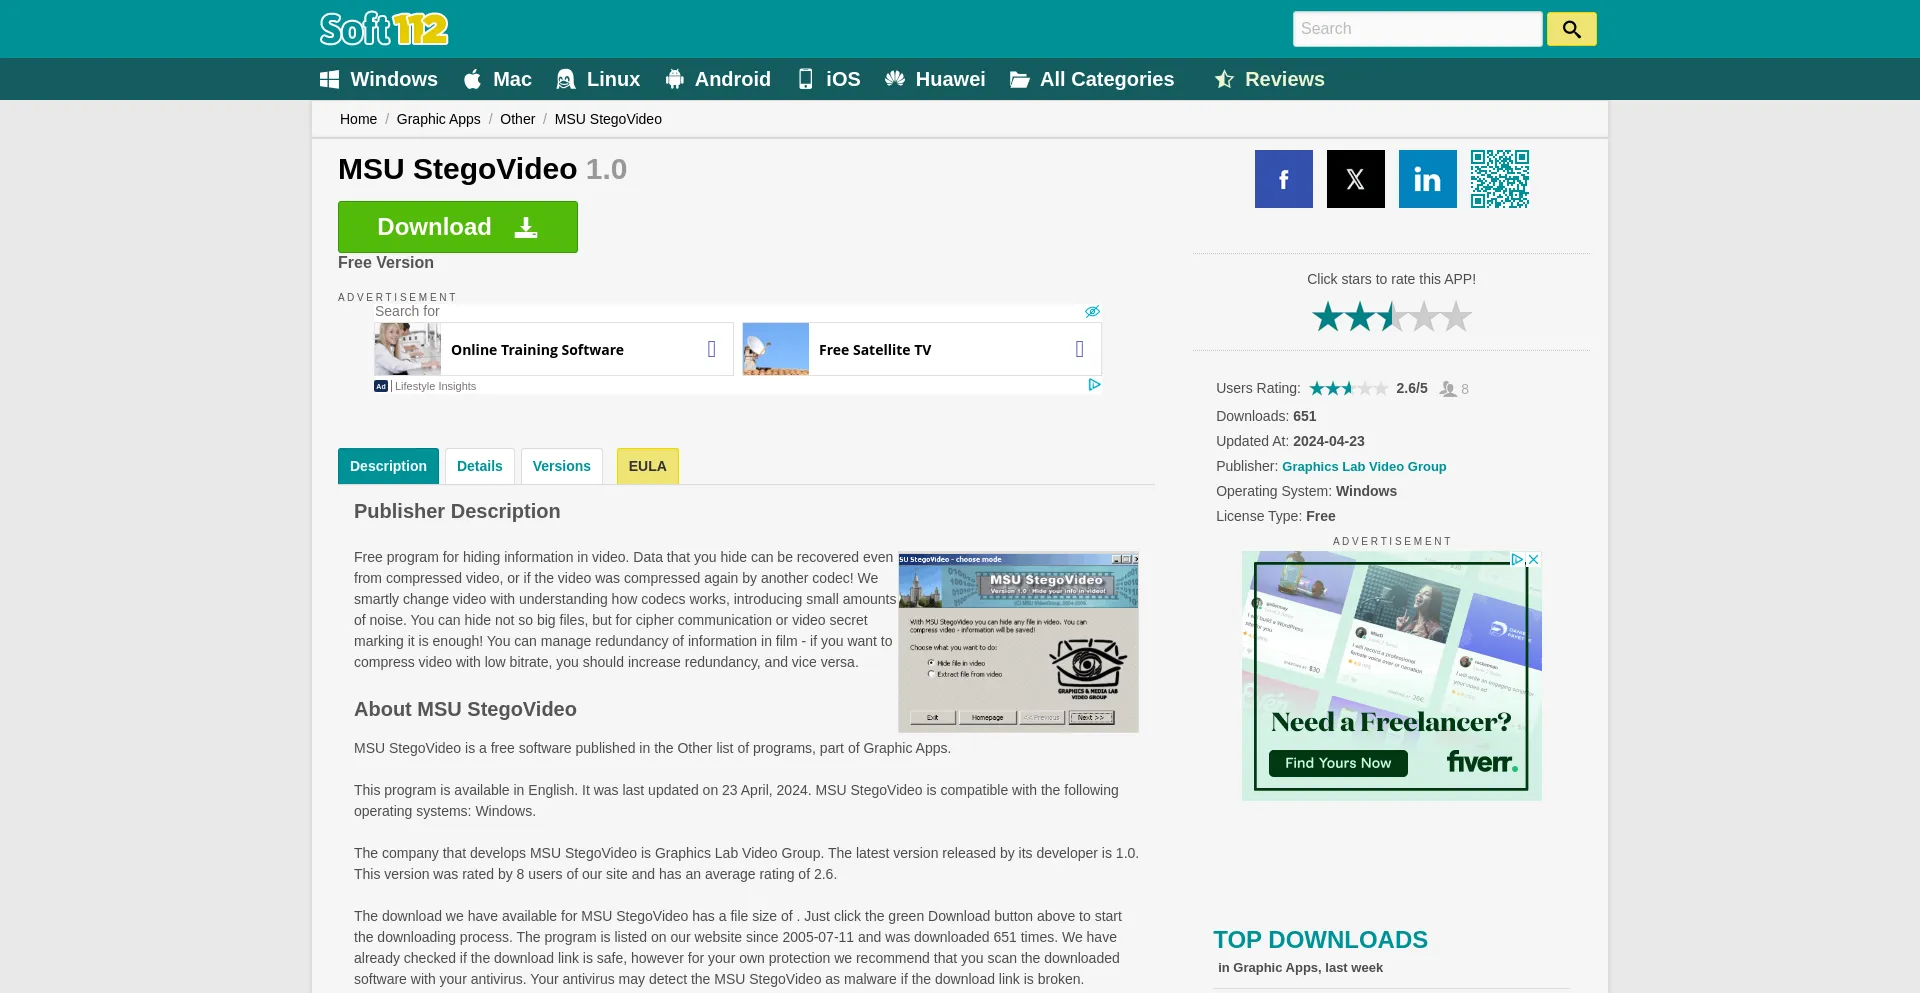The width and height of the screenshot is (1920, 993).
Task: Focus the Search input field
Action: 1417,29
